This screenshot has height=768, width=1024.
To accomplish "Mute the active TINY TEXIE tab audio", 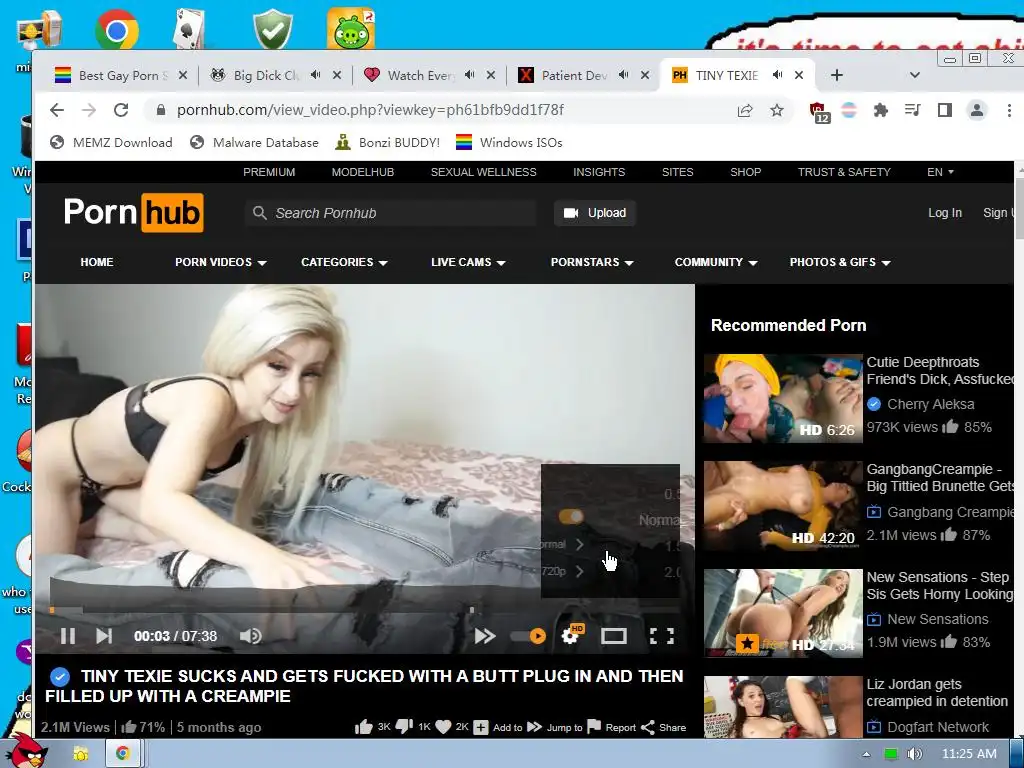I will pyautogui.click(x=777, y=75).
